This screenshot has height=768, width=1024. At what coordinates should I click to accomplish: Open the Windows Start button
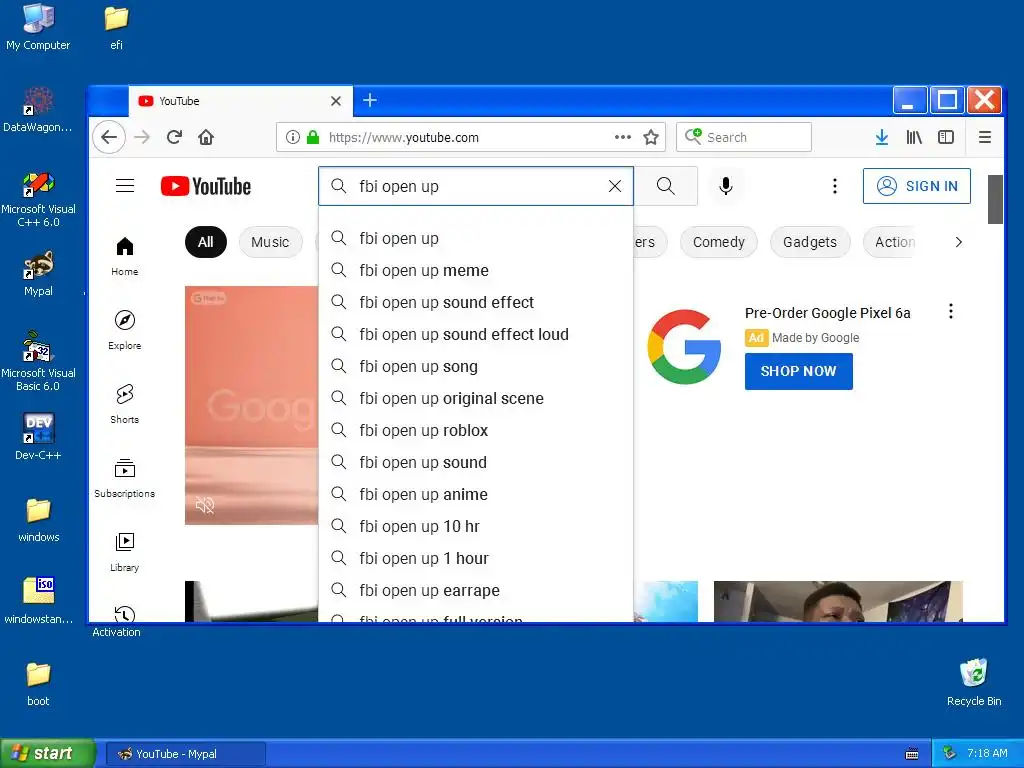pyautogui.click(x=48, y=754)
